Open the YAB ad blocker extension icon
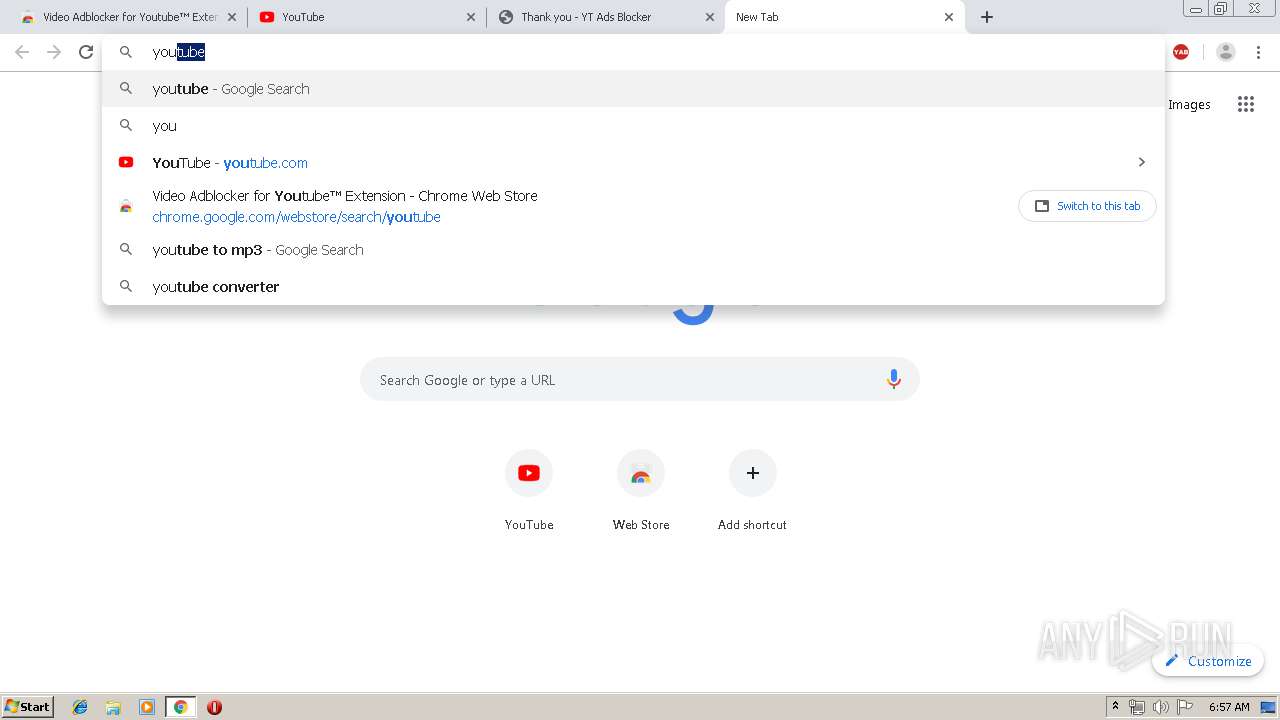 (1181, 52)
